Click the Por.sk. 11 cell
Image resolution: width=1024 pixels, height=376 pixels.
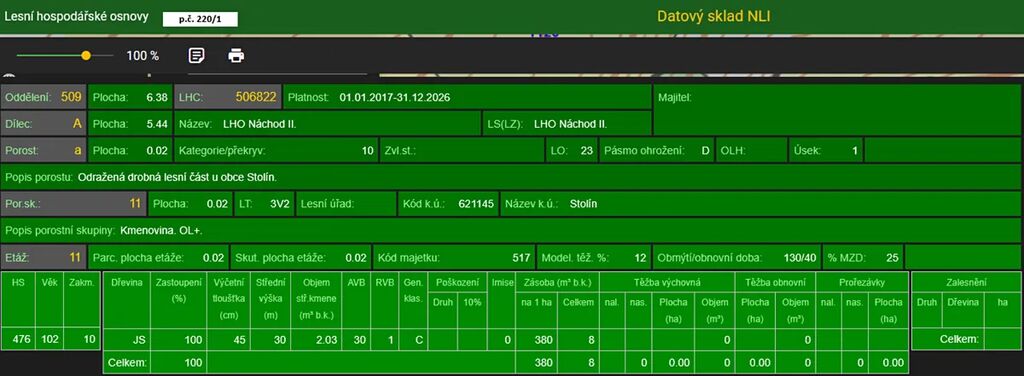point(73,204)
